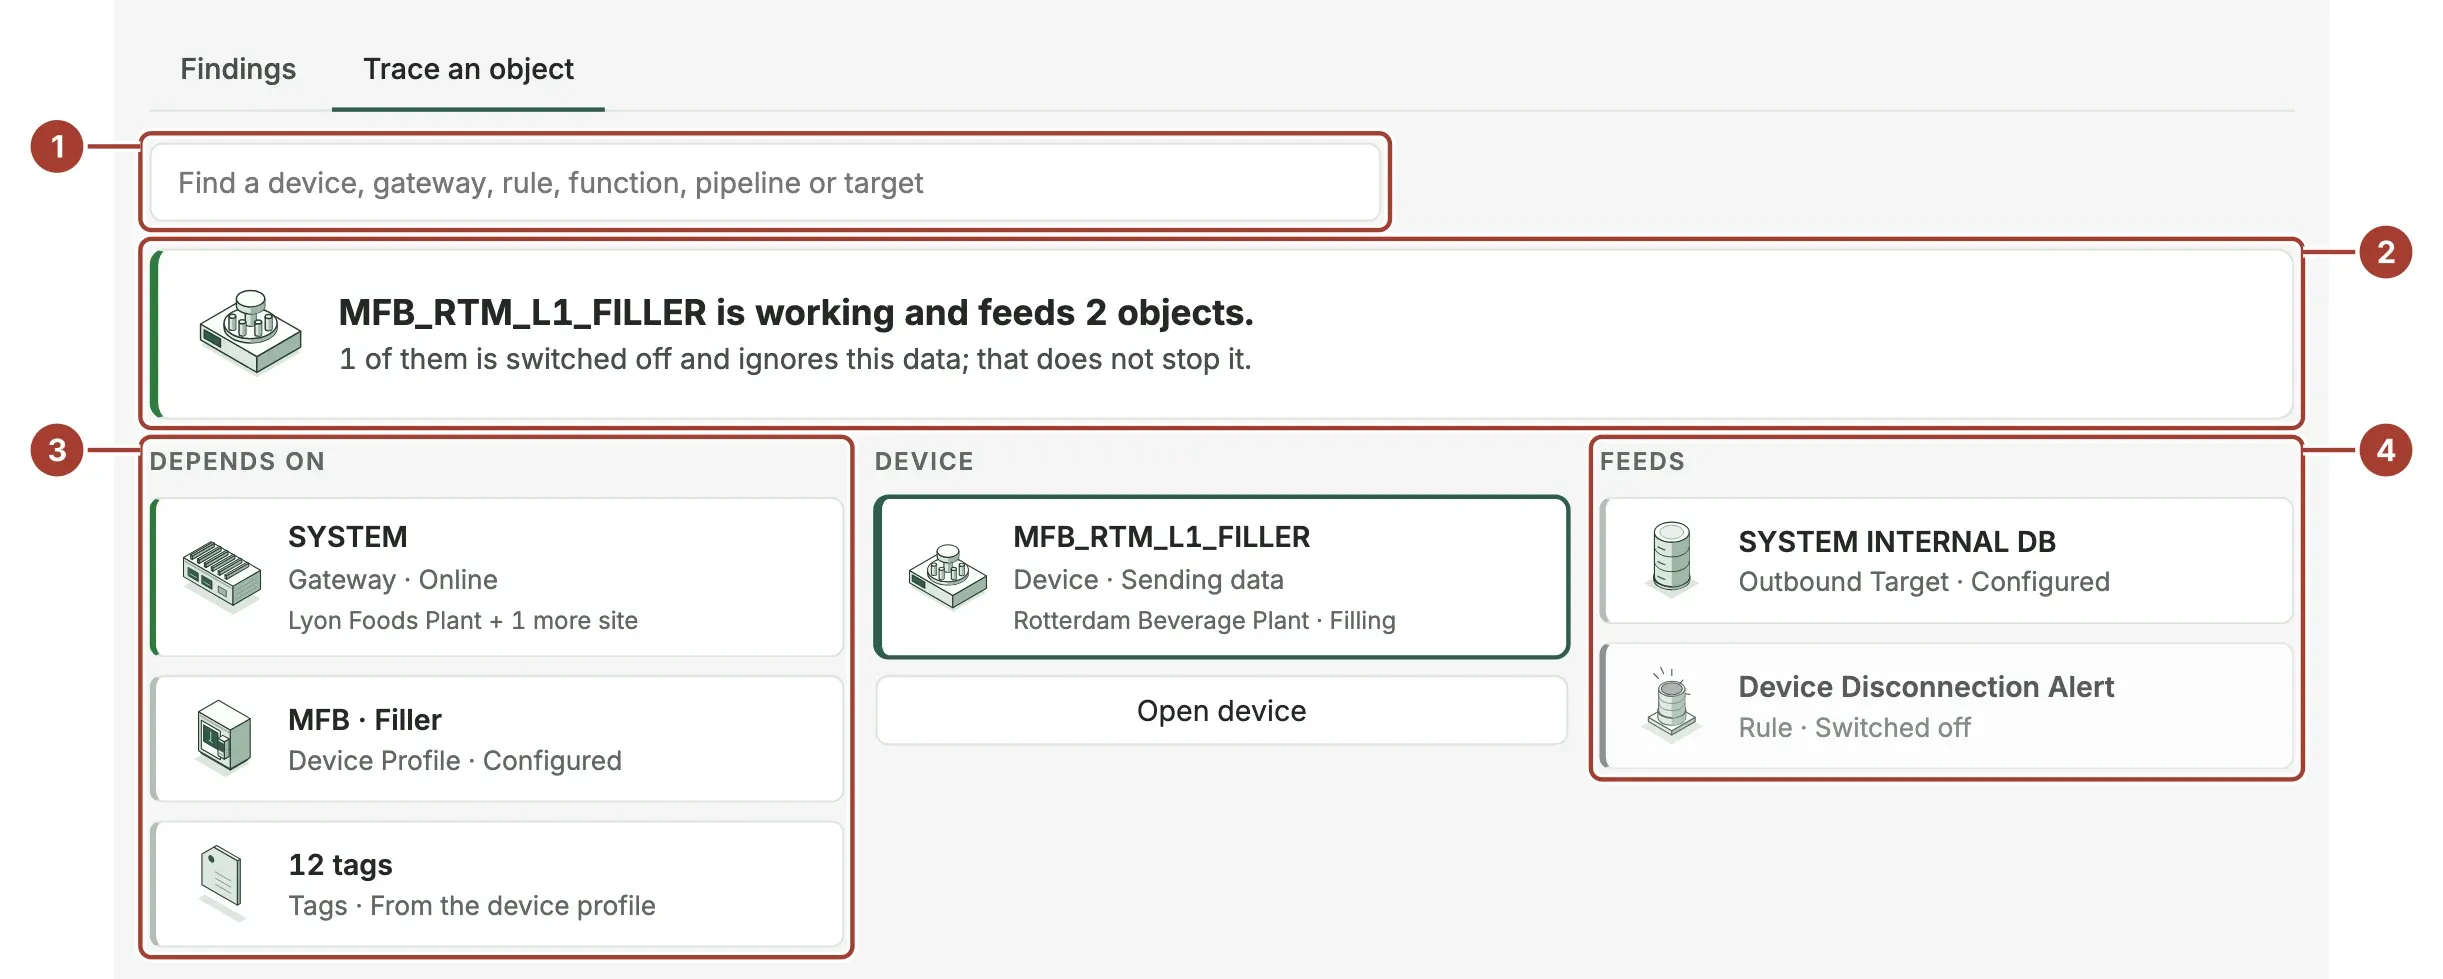Open the MFB · Filler profile title
This screenshot has height=979, width=2443.
pyautogui.click(x=365, y=720)
